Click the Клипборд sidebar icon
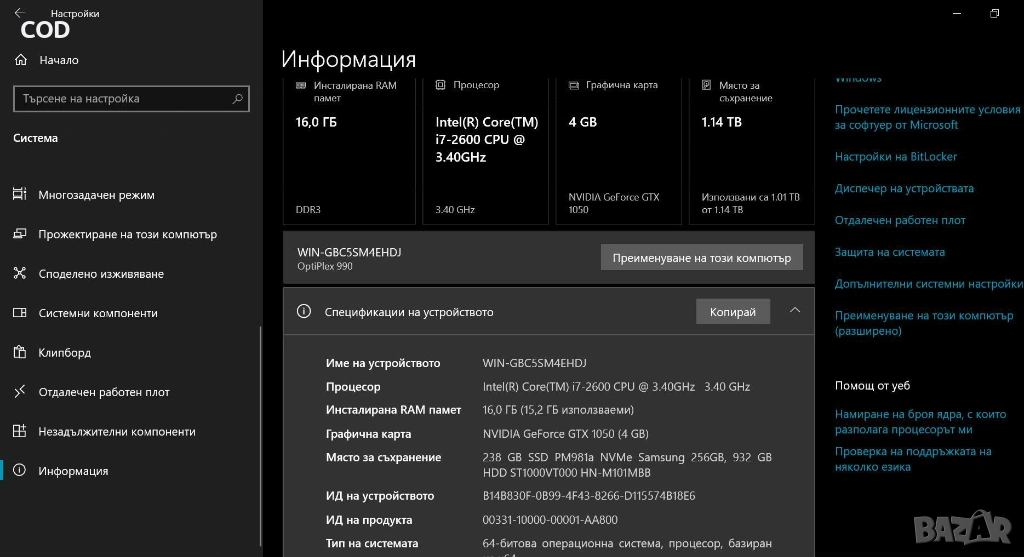Image resolution: width=1024 pixels, height=557 pixels. (x=20, y=352)
